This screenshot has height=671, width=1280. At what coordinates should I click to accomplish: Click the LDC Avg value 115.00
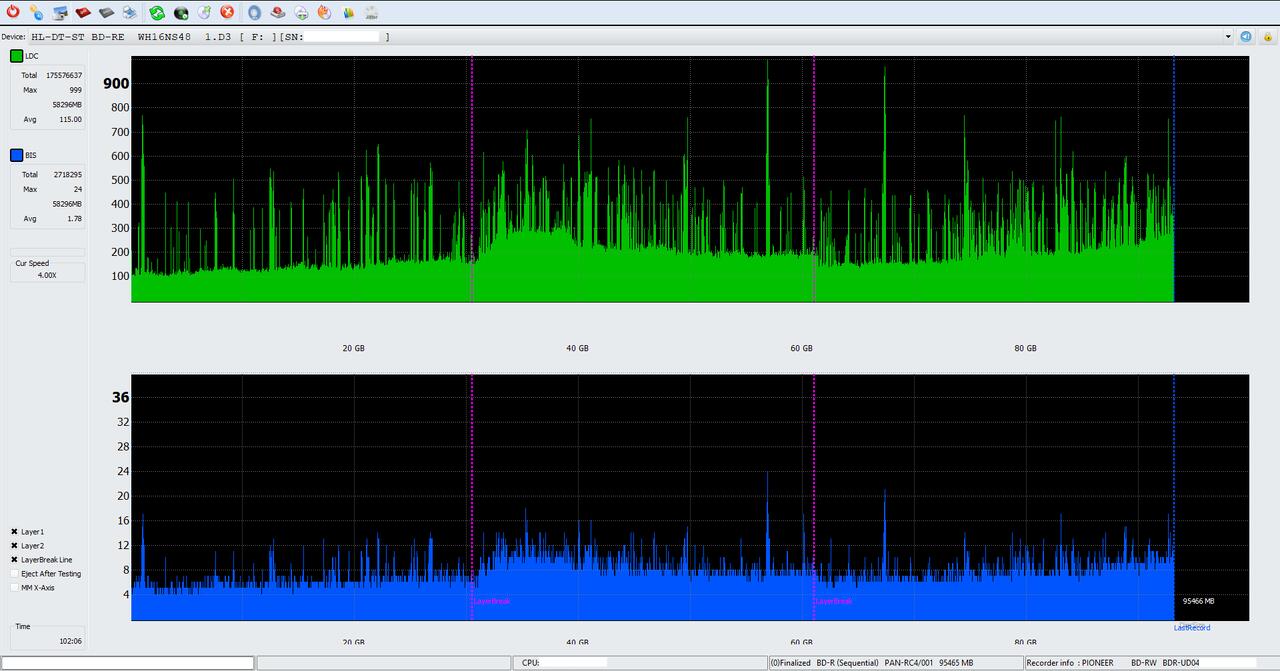coord(70,119)
